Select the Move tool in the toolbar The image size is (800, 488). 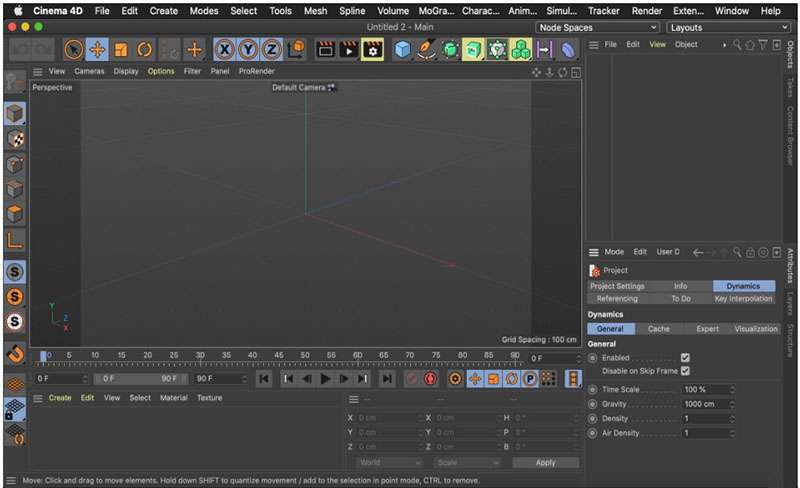tap(97, 50)
